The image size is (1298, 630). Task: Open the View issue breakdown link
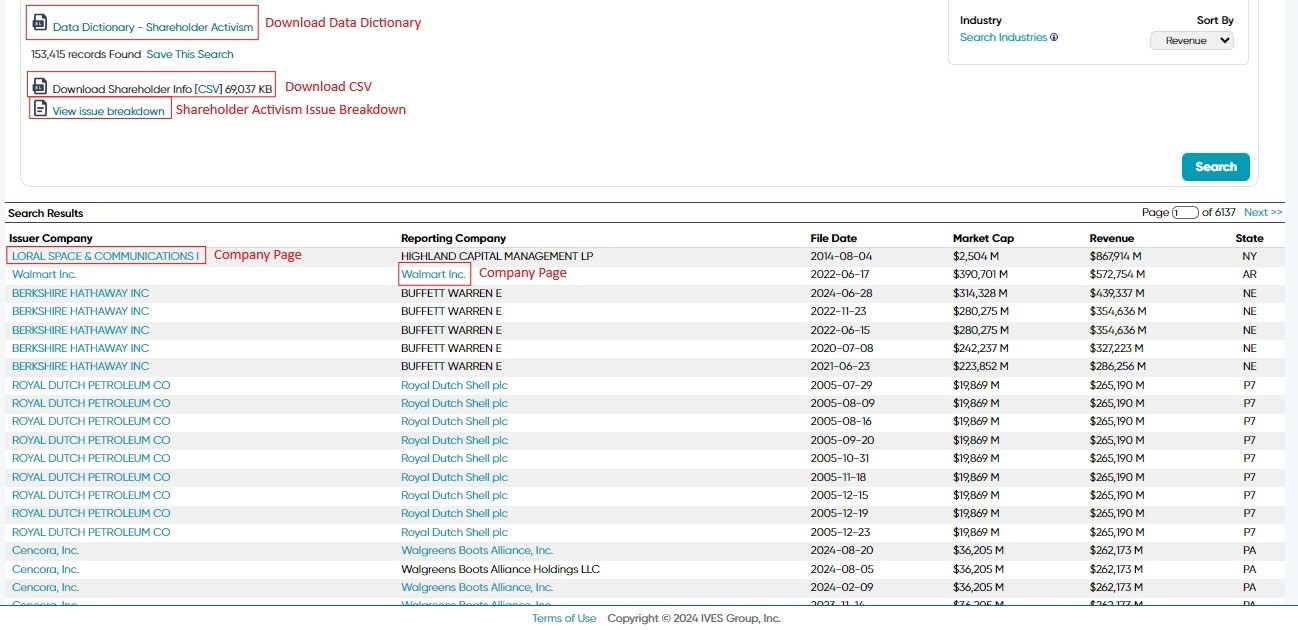tap(109, 111)
